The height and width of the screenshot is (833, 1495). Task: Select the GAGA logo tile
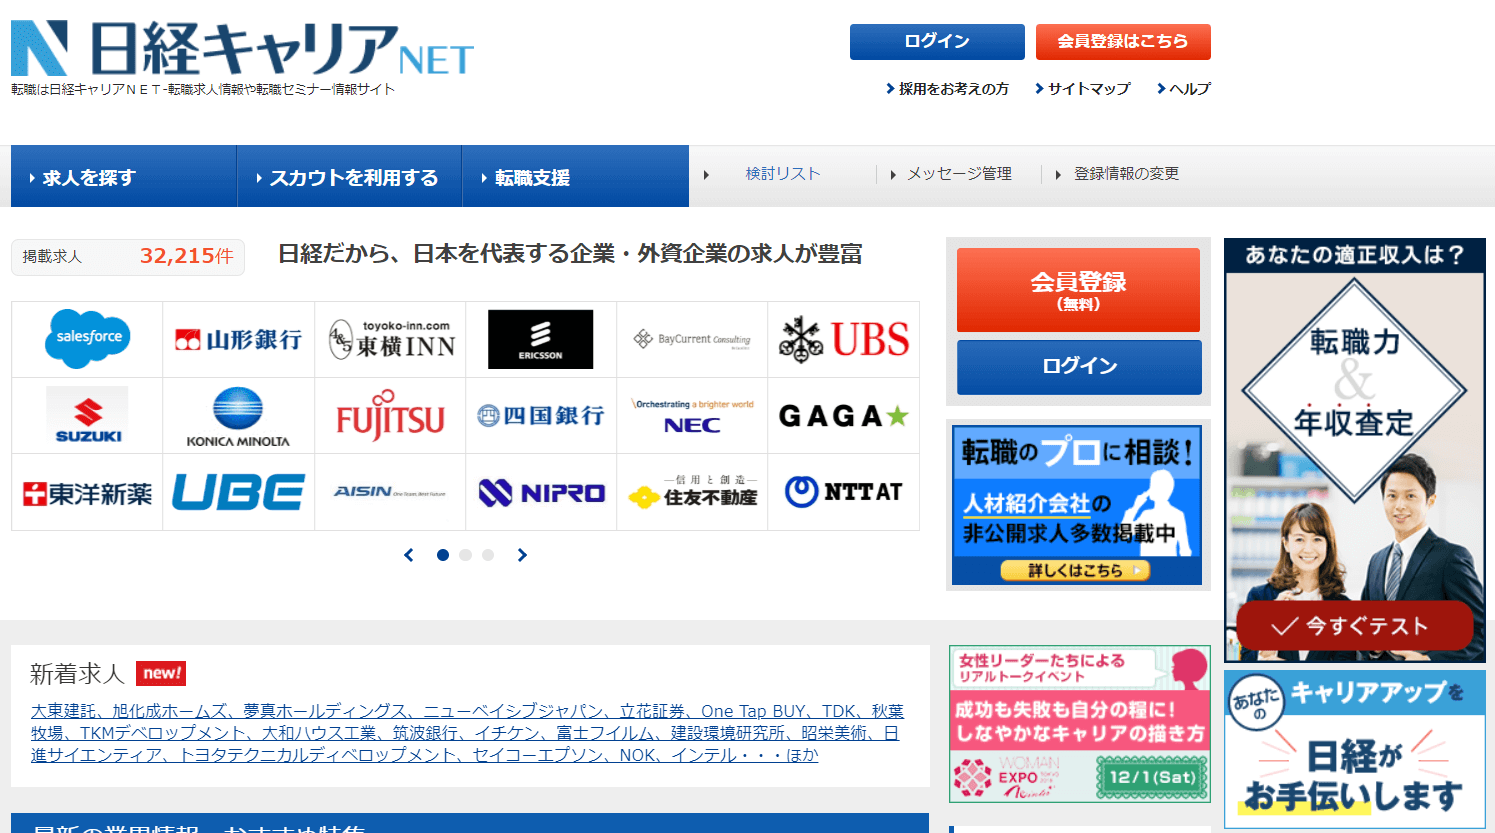point(843,416)
